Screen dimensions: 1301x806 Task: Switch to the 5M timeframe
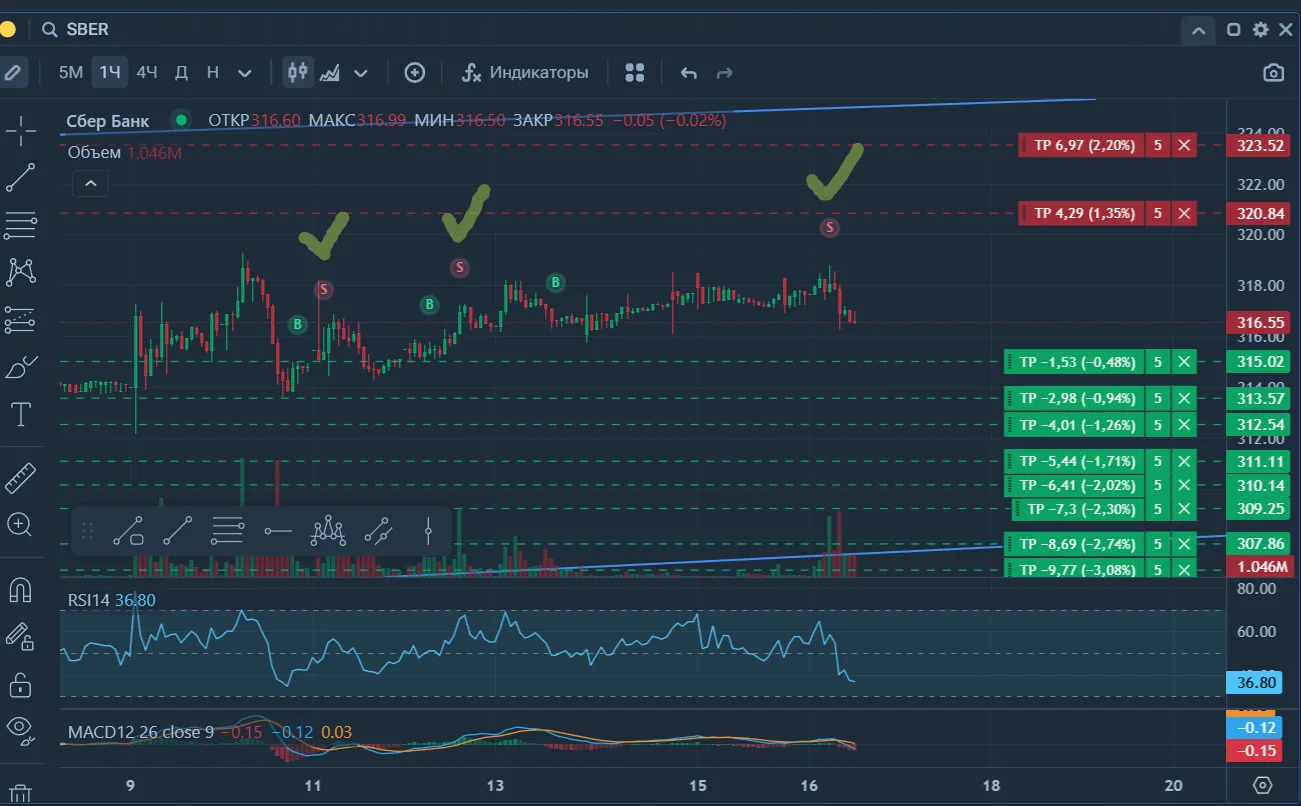coord(71,73)
